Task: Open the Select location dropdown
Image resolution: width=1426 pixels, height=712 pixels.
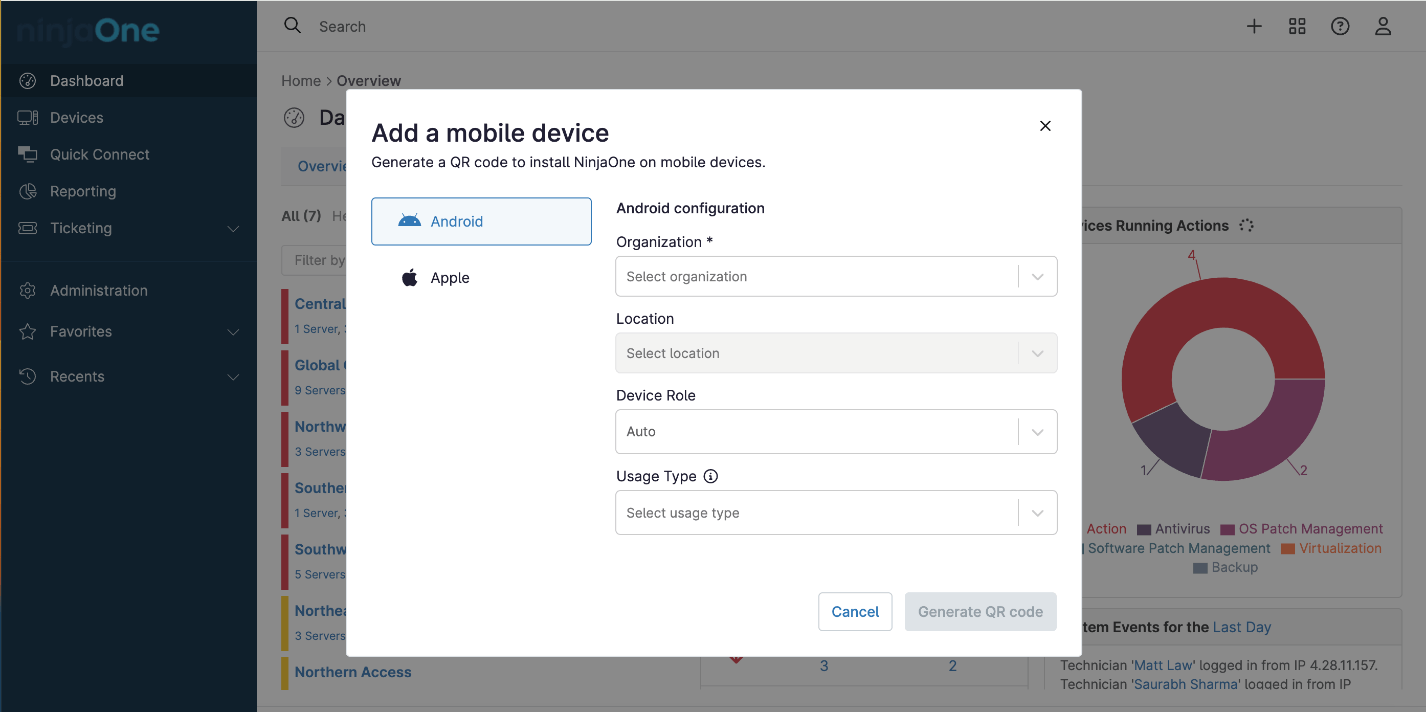Action: [x=836, y=353]
